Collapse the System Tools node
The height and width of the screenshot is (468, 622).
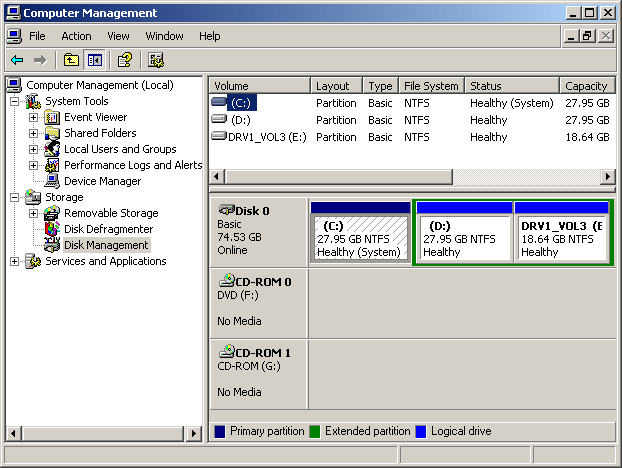[14, 102]
